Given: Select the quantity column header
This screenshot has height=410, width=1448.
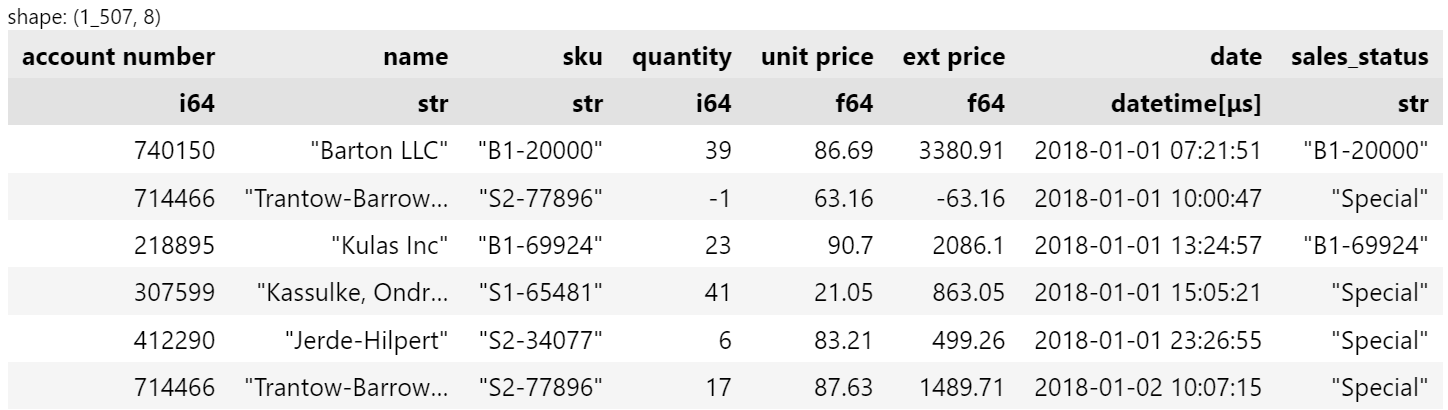Looking at the screenshot, I should point(681,57).
